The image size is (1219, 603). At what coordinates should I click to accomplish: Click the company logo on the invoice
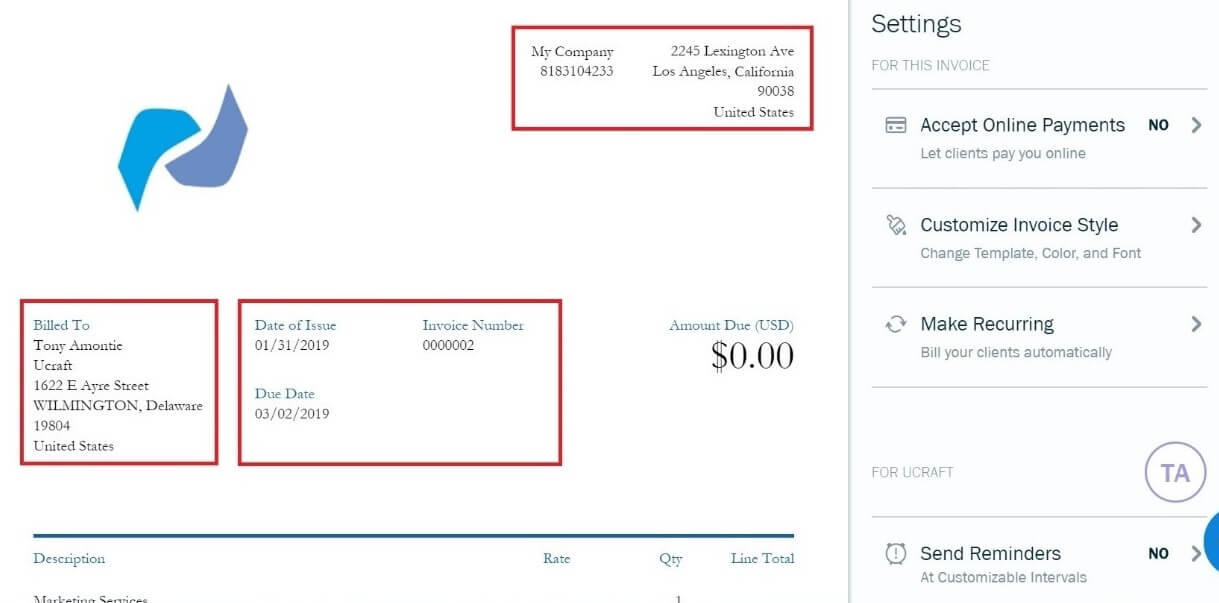tap(185, 148)
